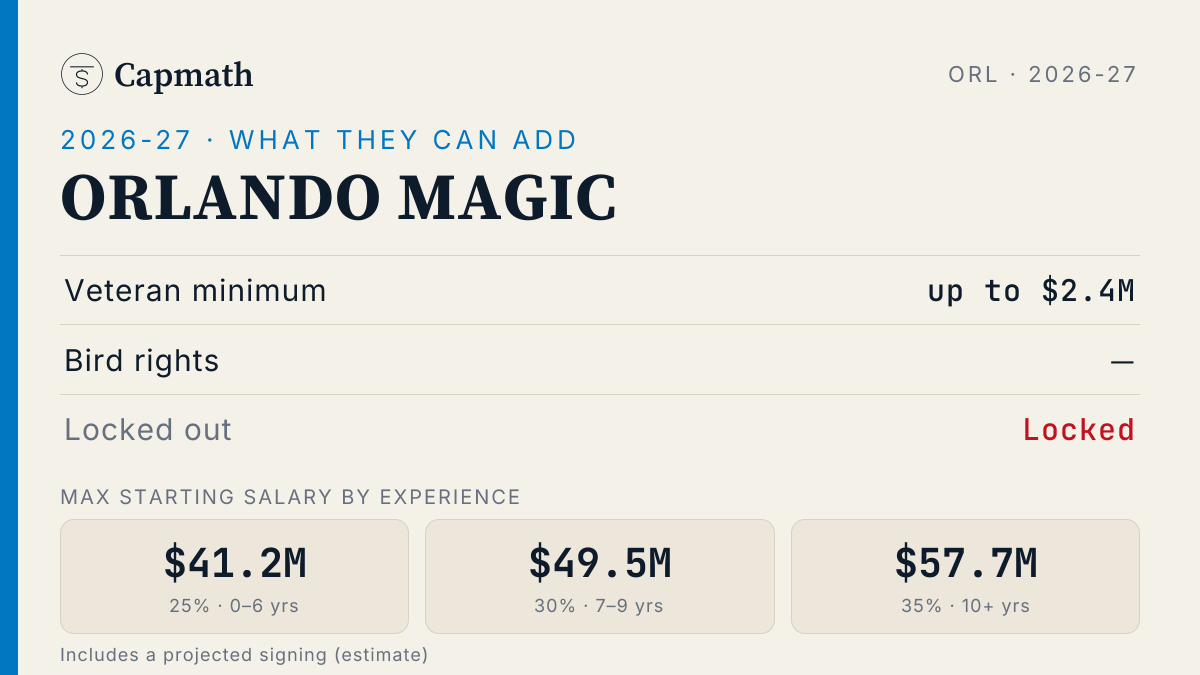Select the $49.5M salary card

600,576
